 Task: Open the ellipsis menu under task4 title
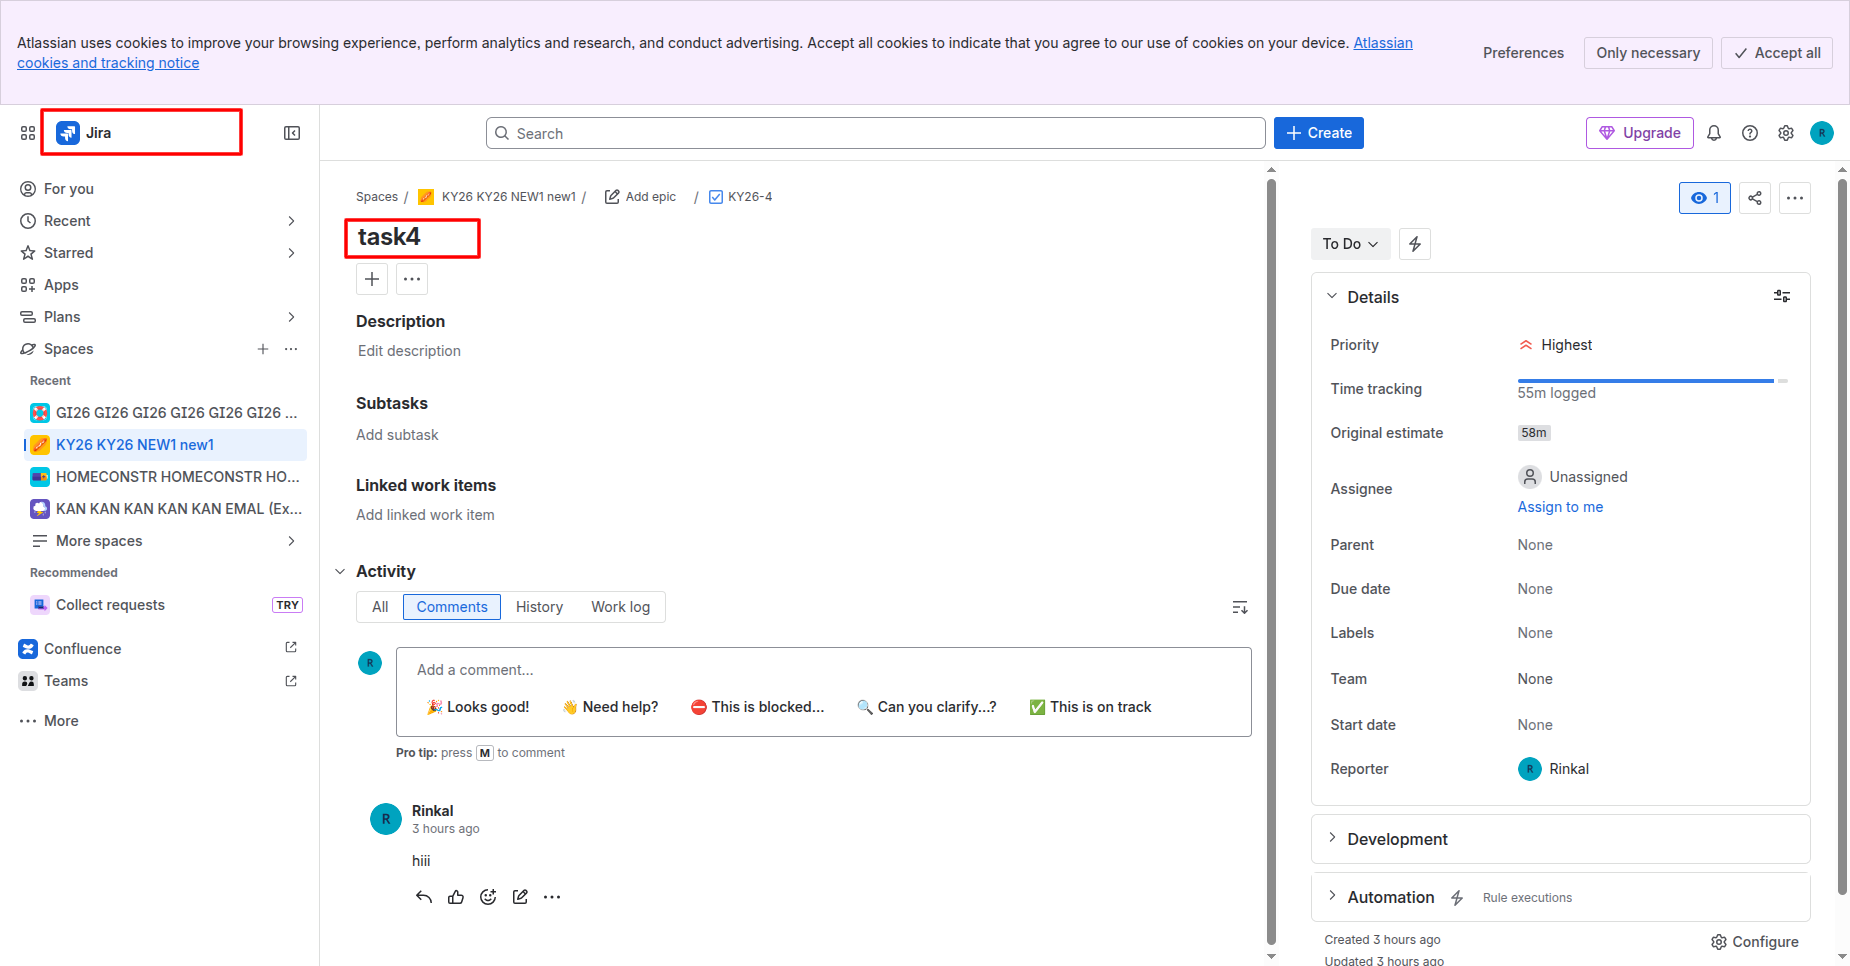click(x=412, y=279)
